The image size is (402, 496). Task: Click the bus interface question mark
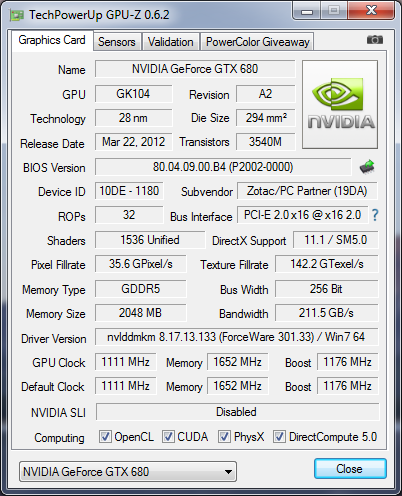coord(375,215)
